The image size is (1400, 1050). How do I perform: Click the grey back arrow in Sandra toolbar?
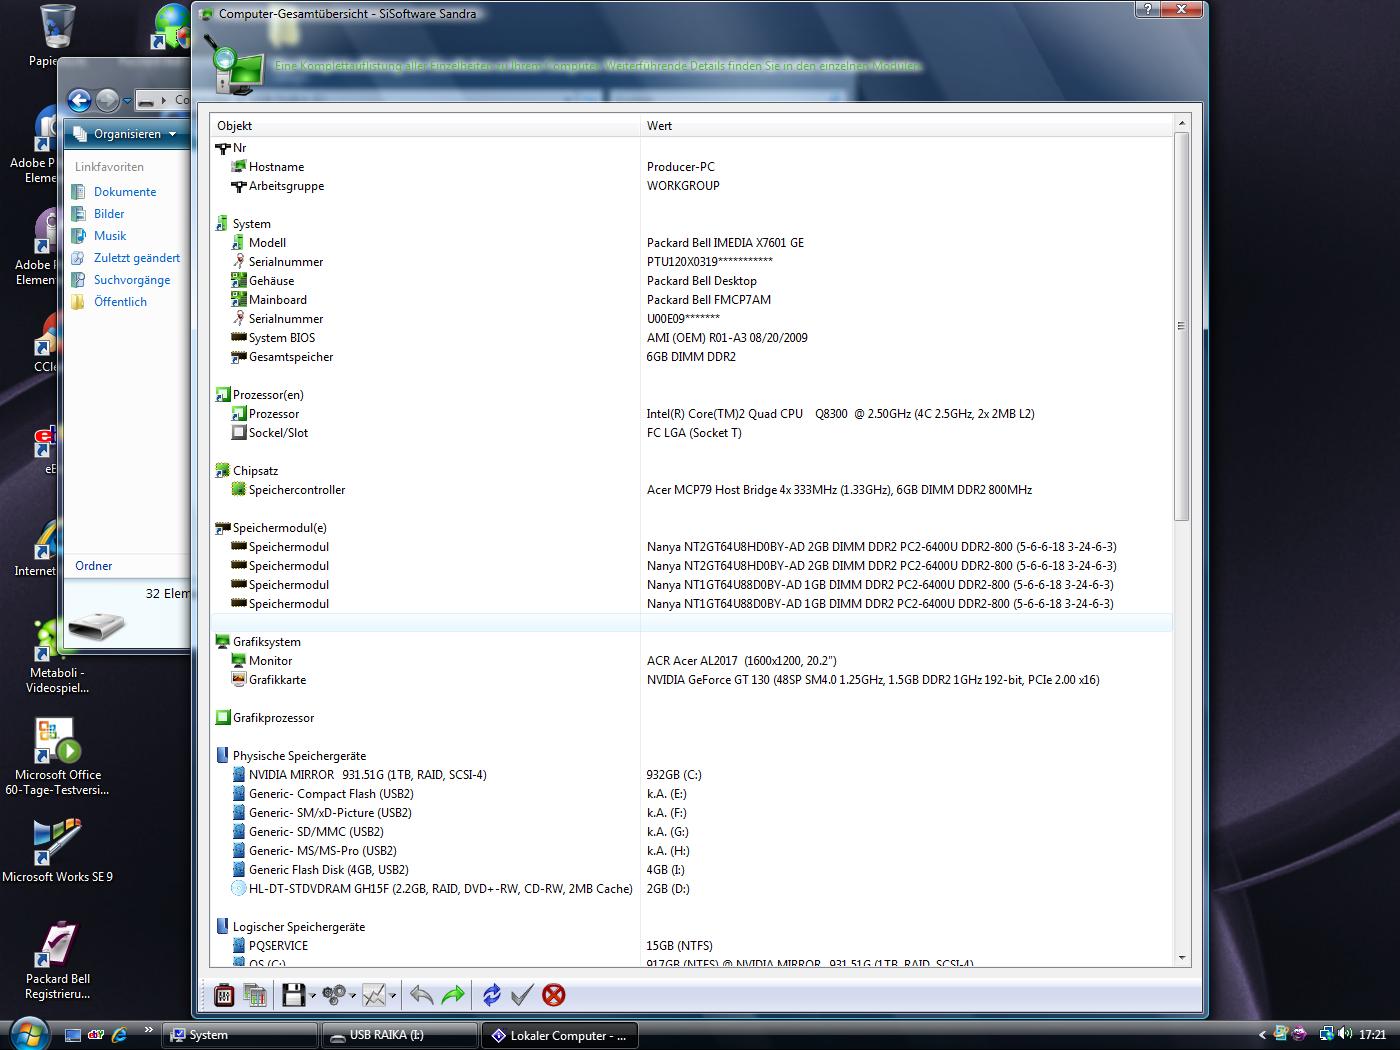coord(422,995)
